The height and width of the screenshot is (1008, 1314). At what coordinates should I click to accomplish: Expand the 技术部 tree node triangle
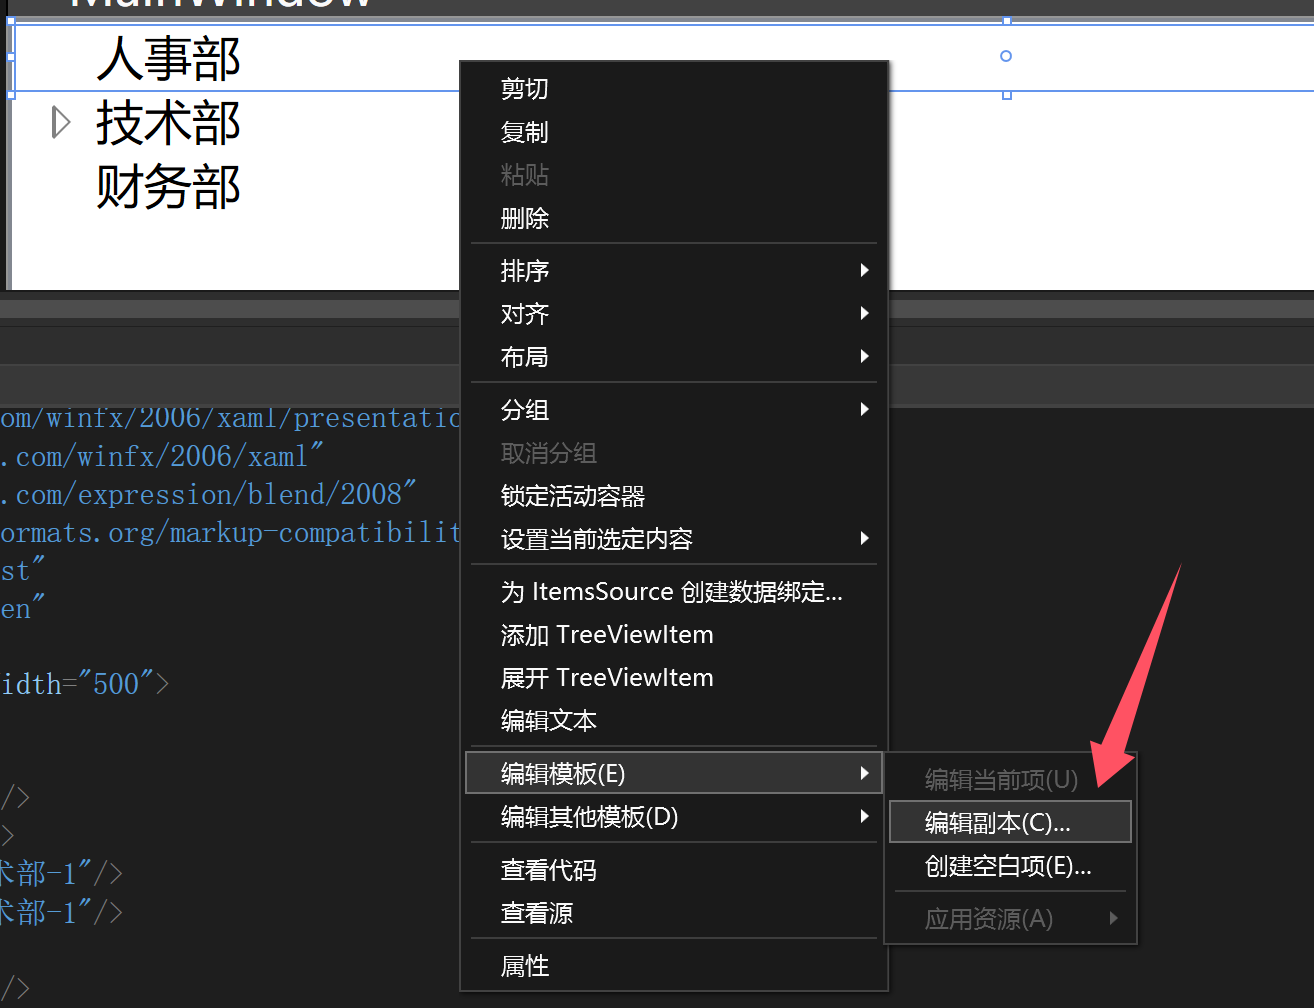[x=61, y=122]
